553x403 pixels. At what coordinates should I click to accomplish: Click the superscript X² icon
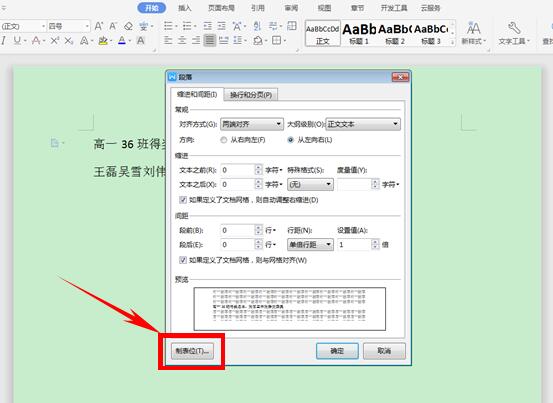[55, 41]
